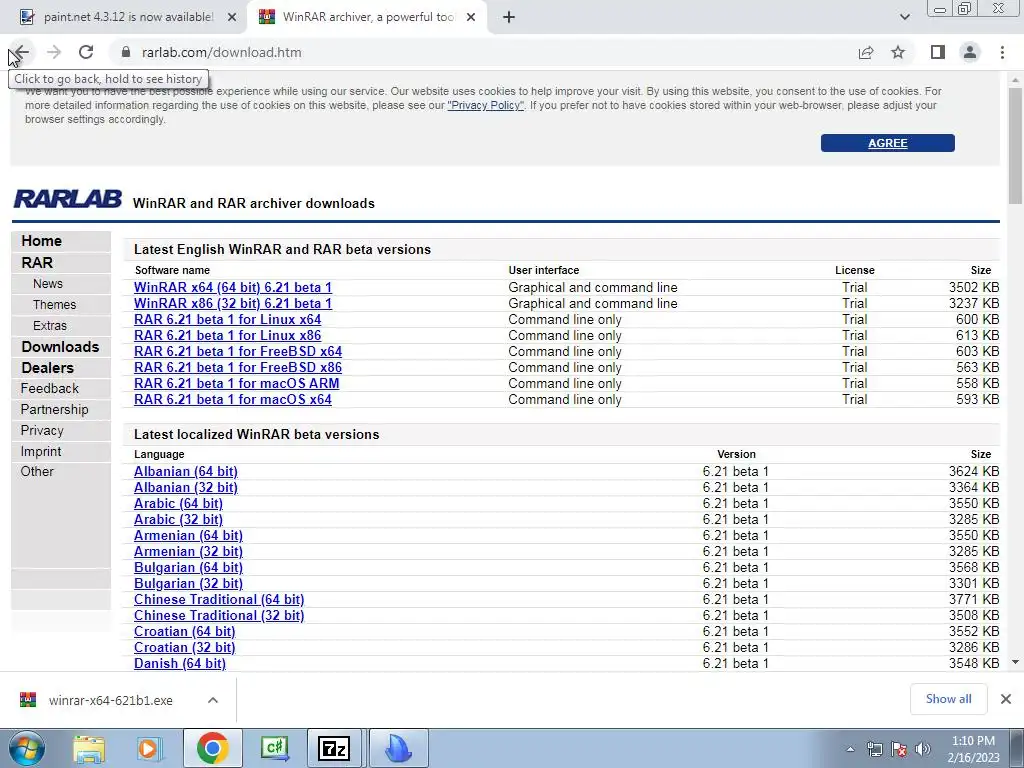
Task: Click the Chrome taskbar icon
Action: (212, 748)
